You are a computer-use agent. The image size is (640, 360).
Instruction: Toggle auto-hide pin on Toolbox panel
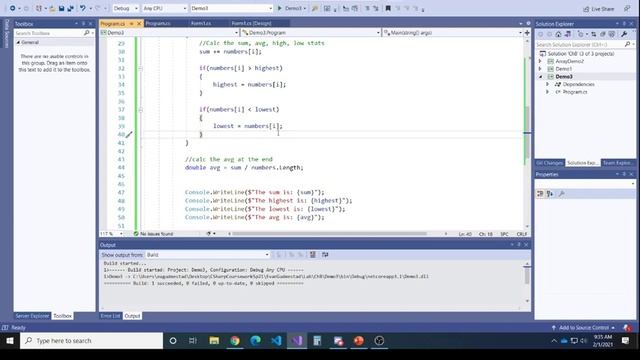coord(83,24)
